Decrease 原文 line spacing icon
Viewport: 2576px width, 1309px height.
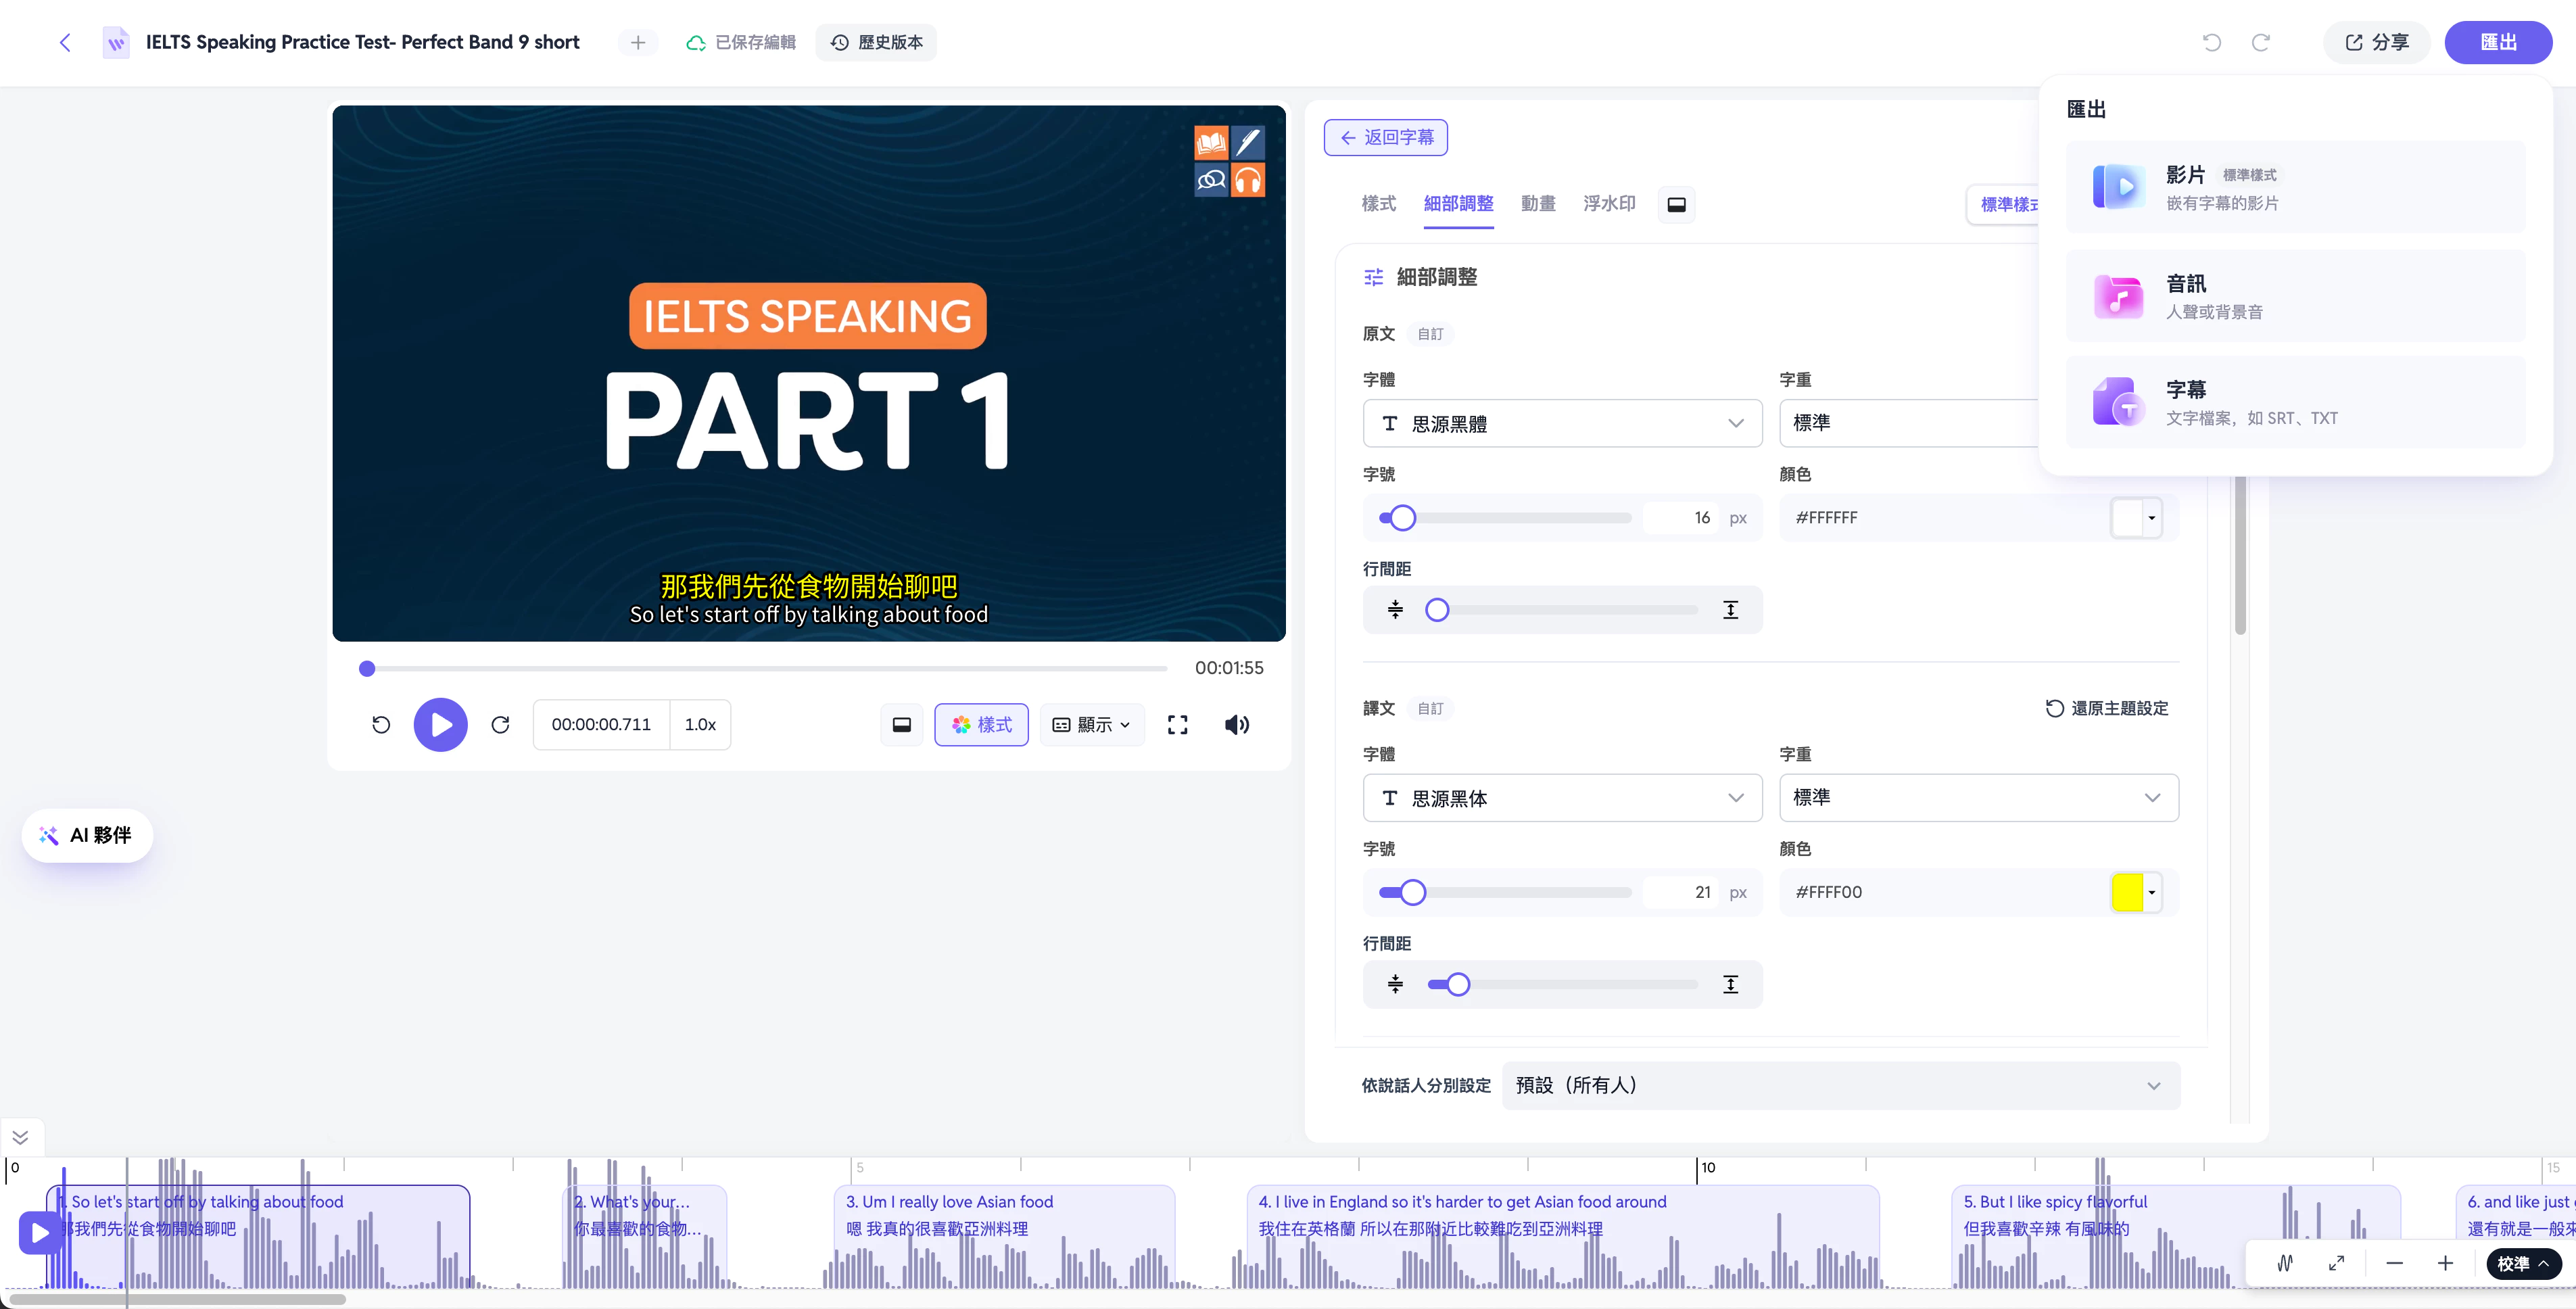[1395, 609]
